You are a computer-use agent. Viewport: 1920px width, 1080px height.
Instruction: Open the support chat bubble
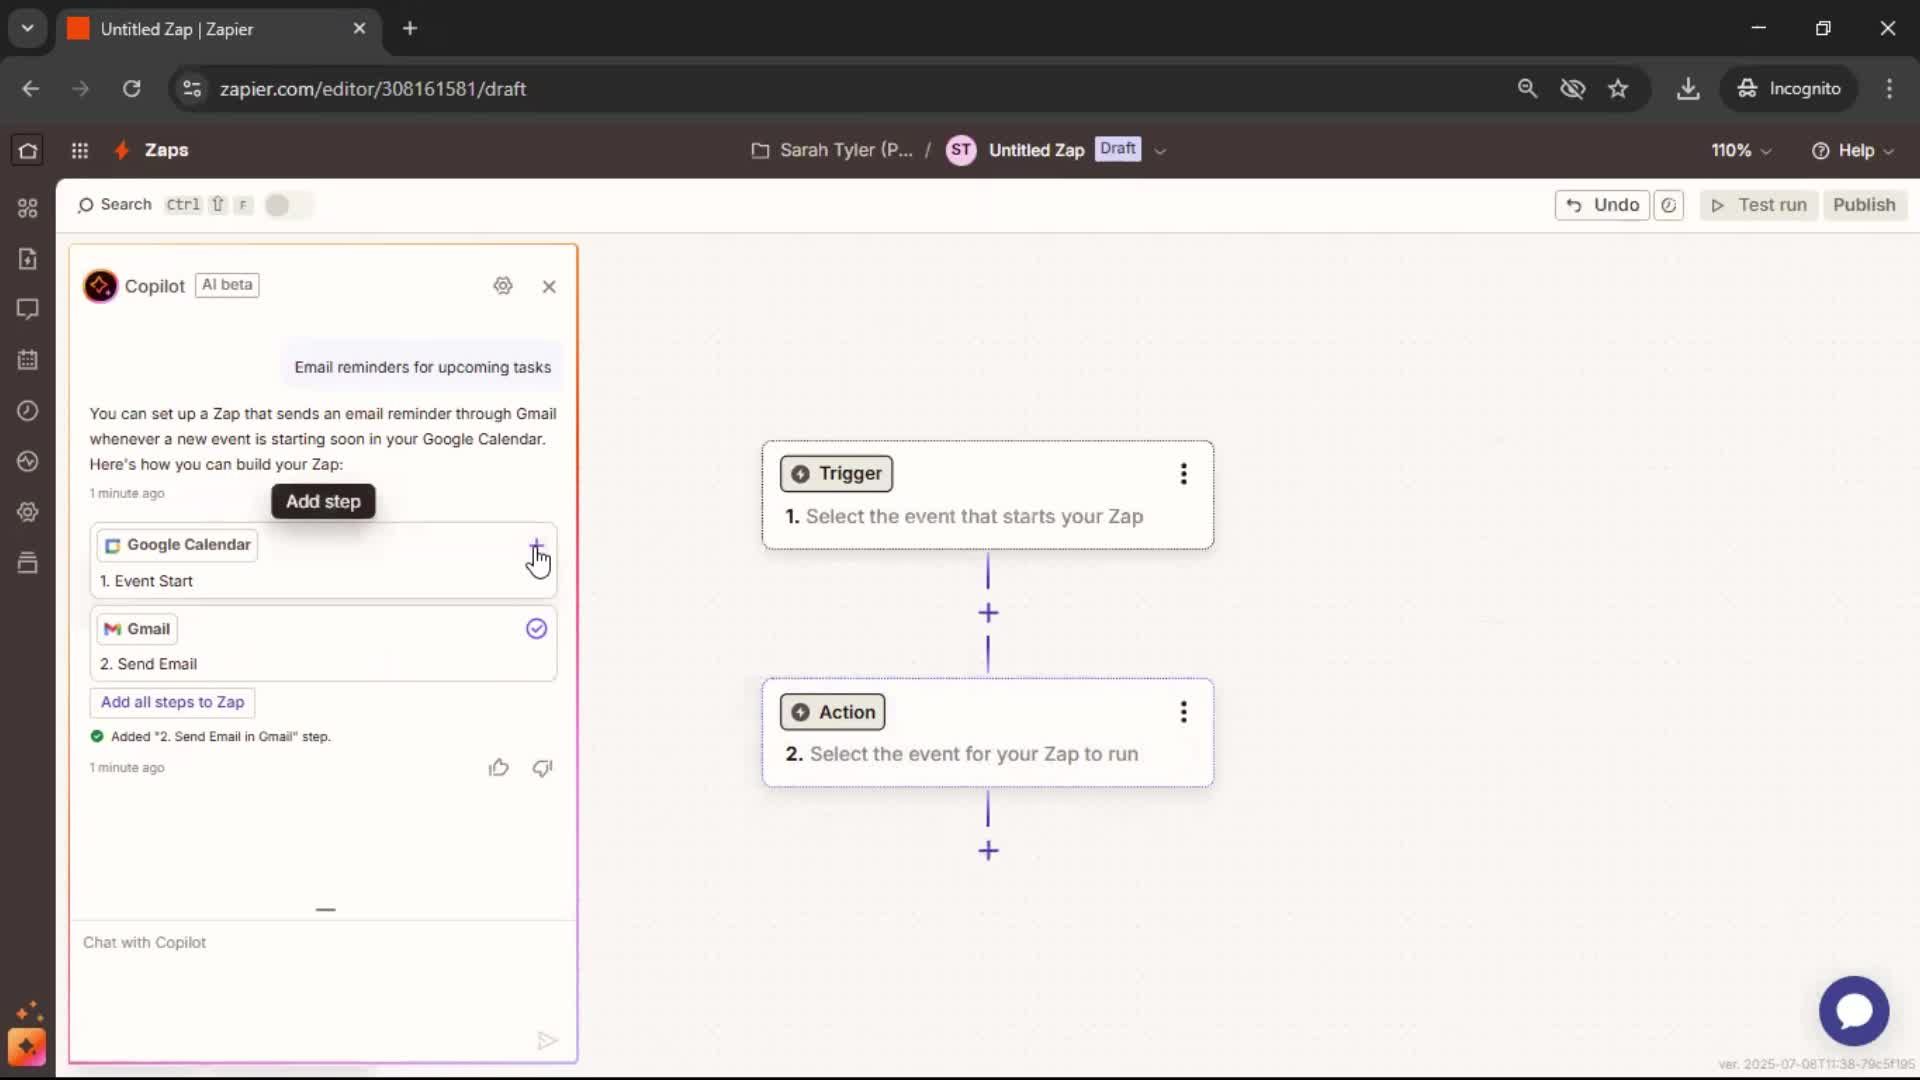point(1854,1011)
